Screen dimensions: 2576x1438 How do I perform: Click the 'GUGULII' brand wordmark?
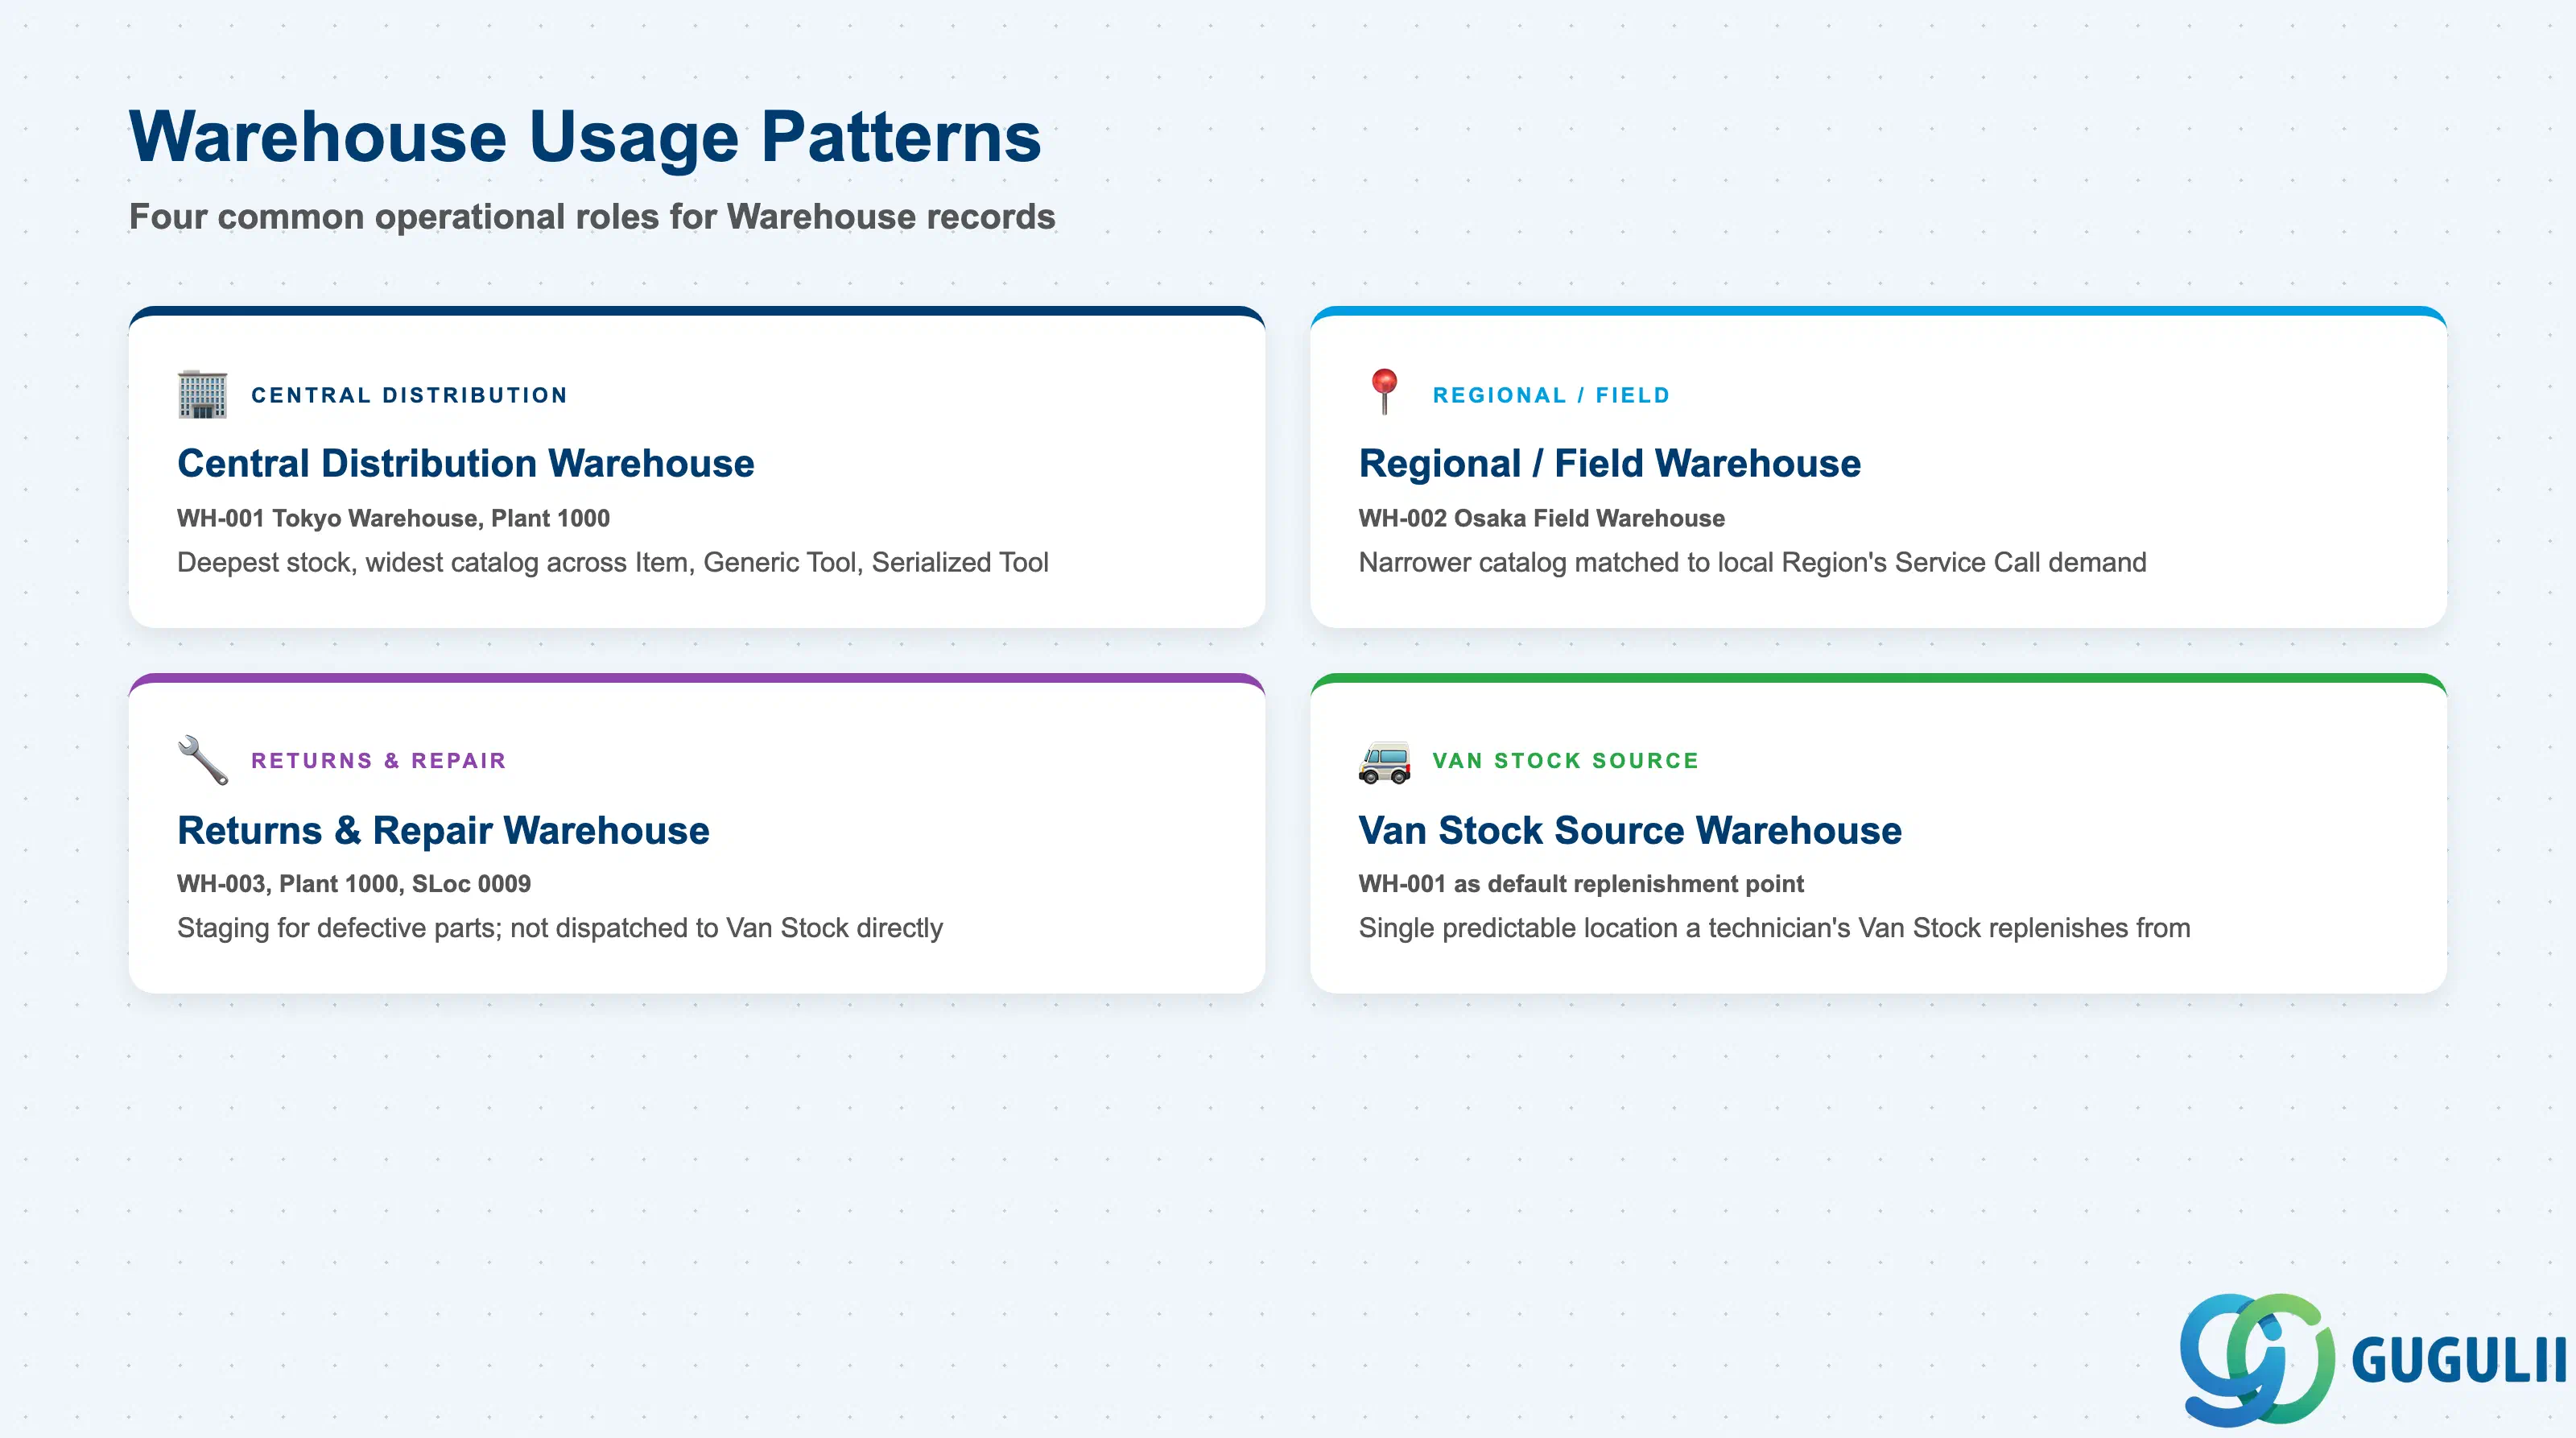(x=2458, y=1360)
